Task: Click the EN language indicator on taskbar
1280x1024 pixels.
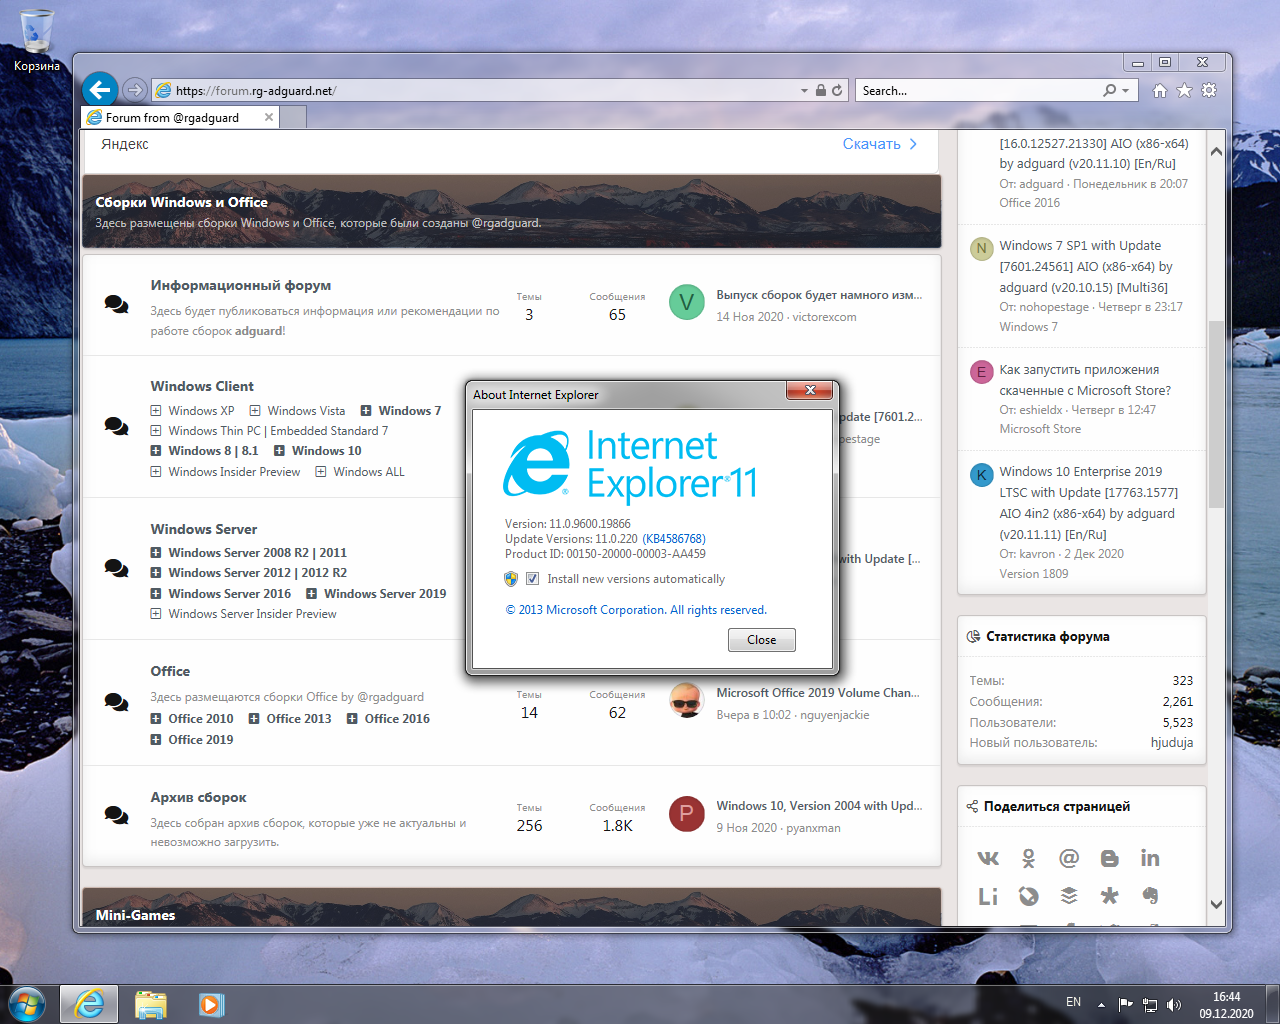Action: click(1073, 1002)
